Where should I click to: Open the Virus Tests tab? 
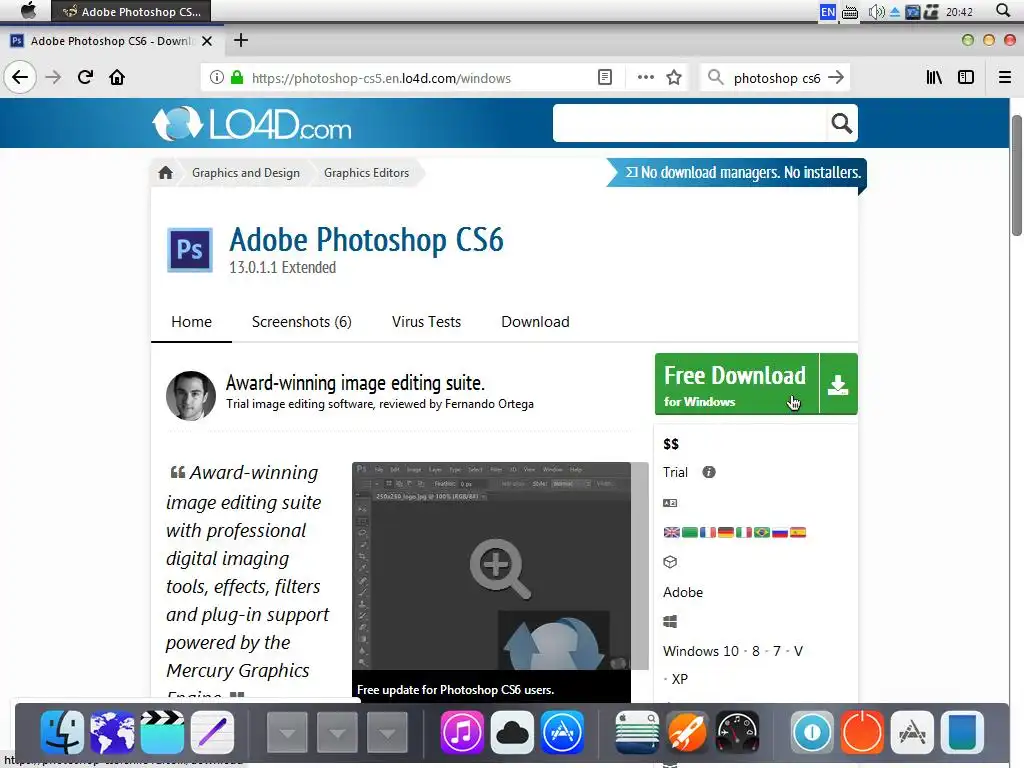[x=426, y=322]
